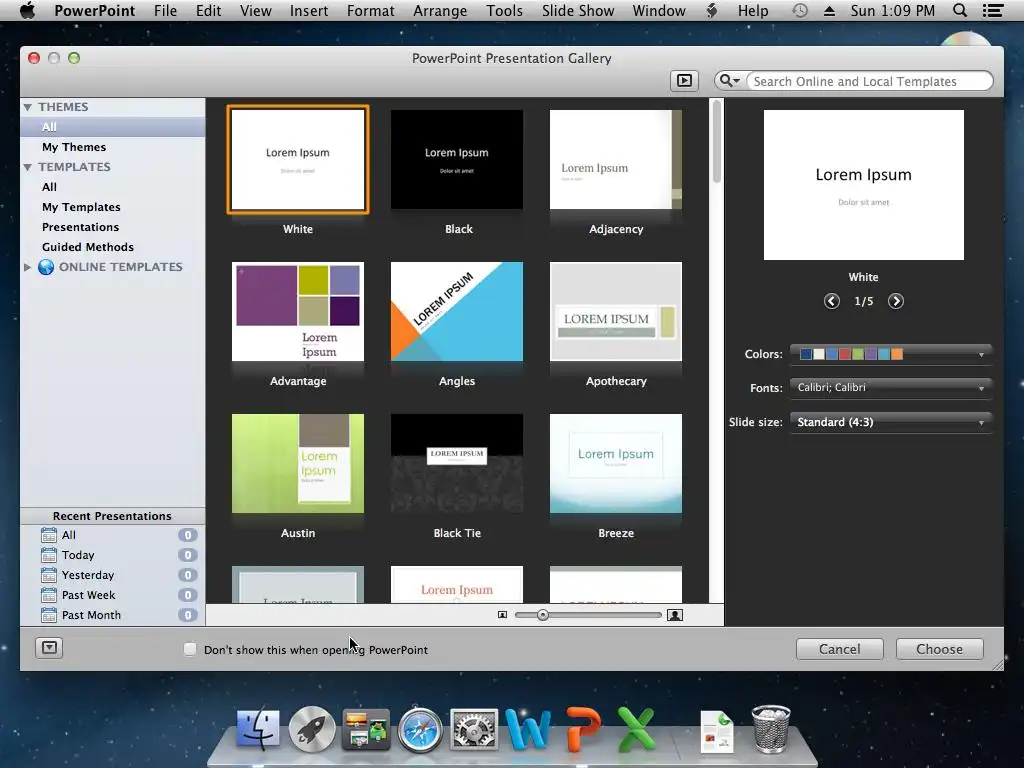The width and height of the screenshot is (1024, 768).
Task: Open the Insert menu
Action: 309,10
